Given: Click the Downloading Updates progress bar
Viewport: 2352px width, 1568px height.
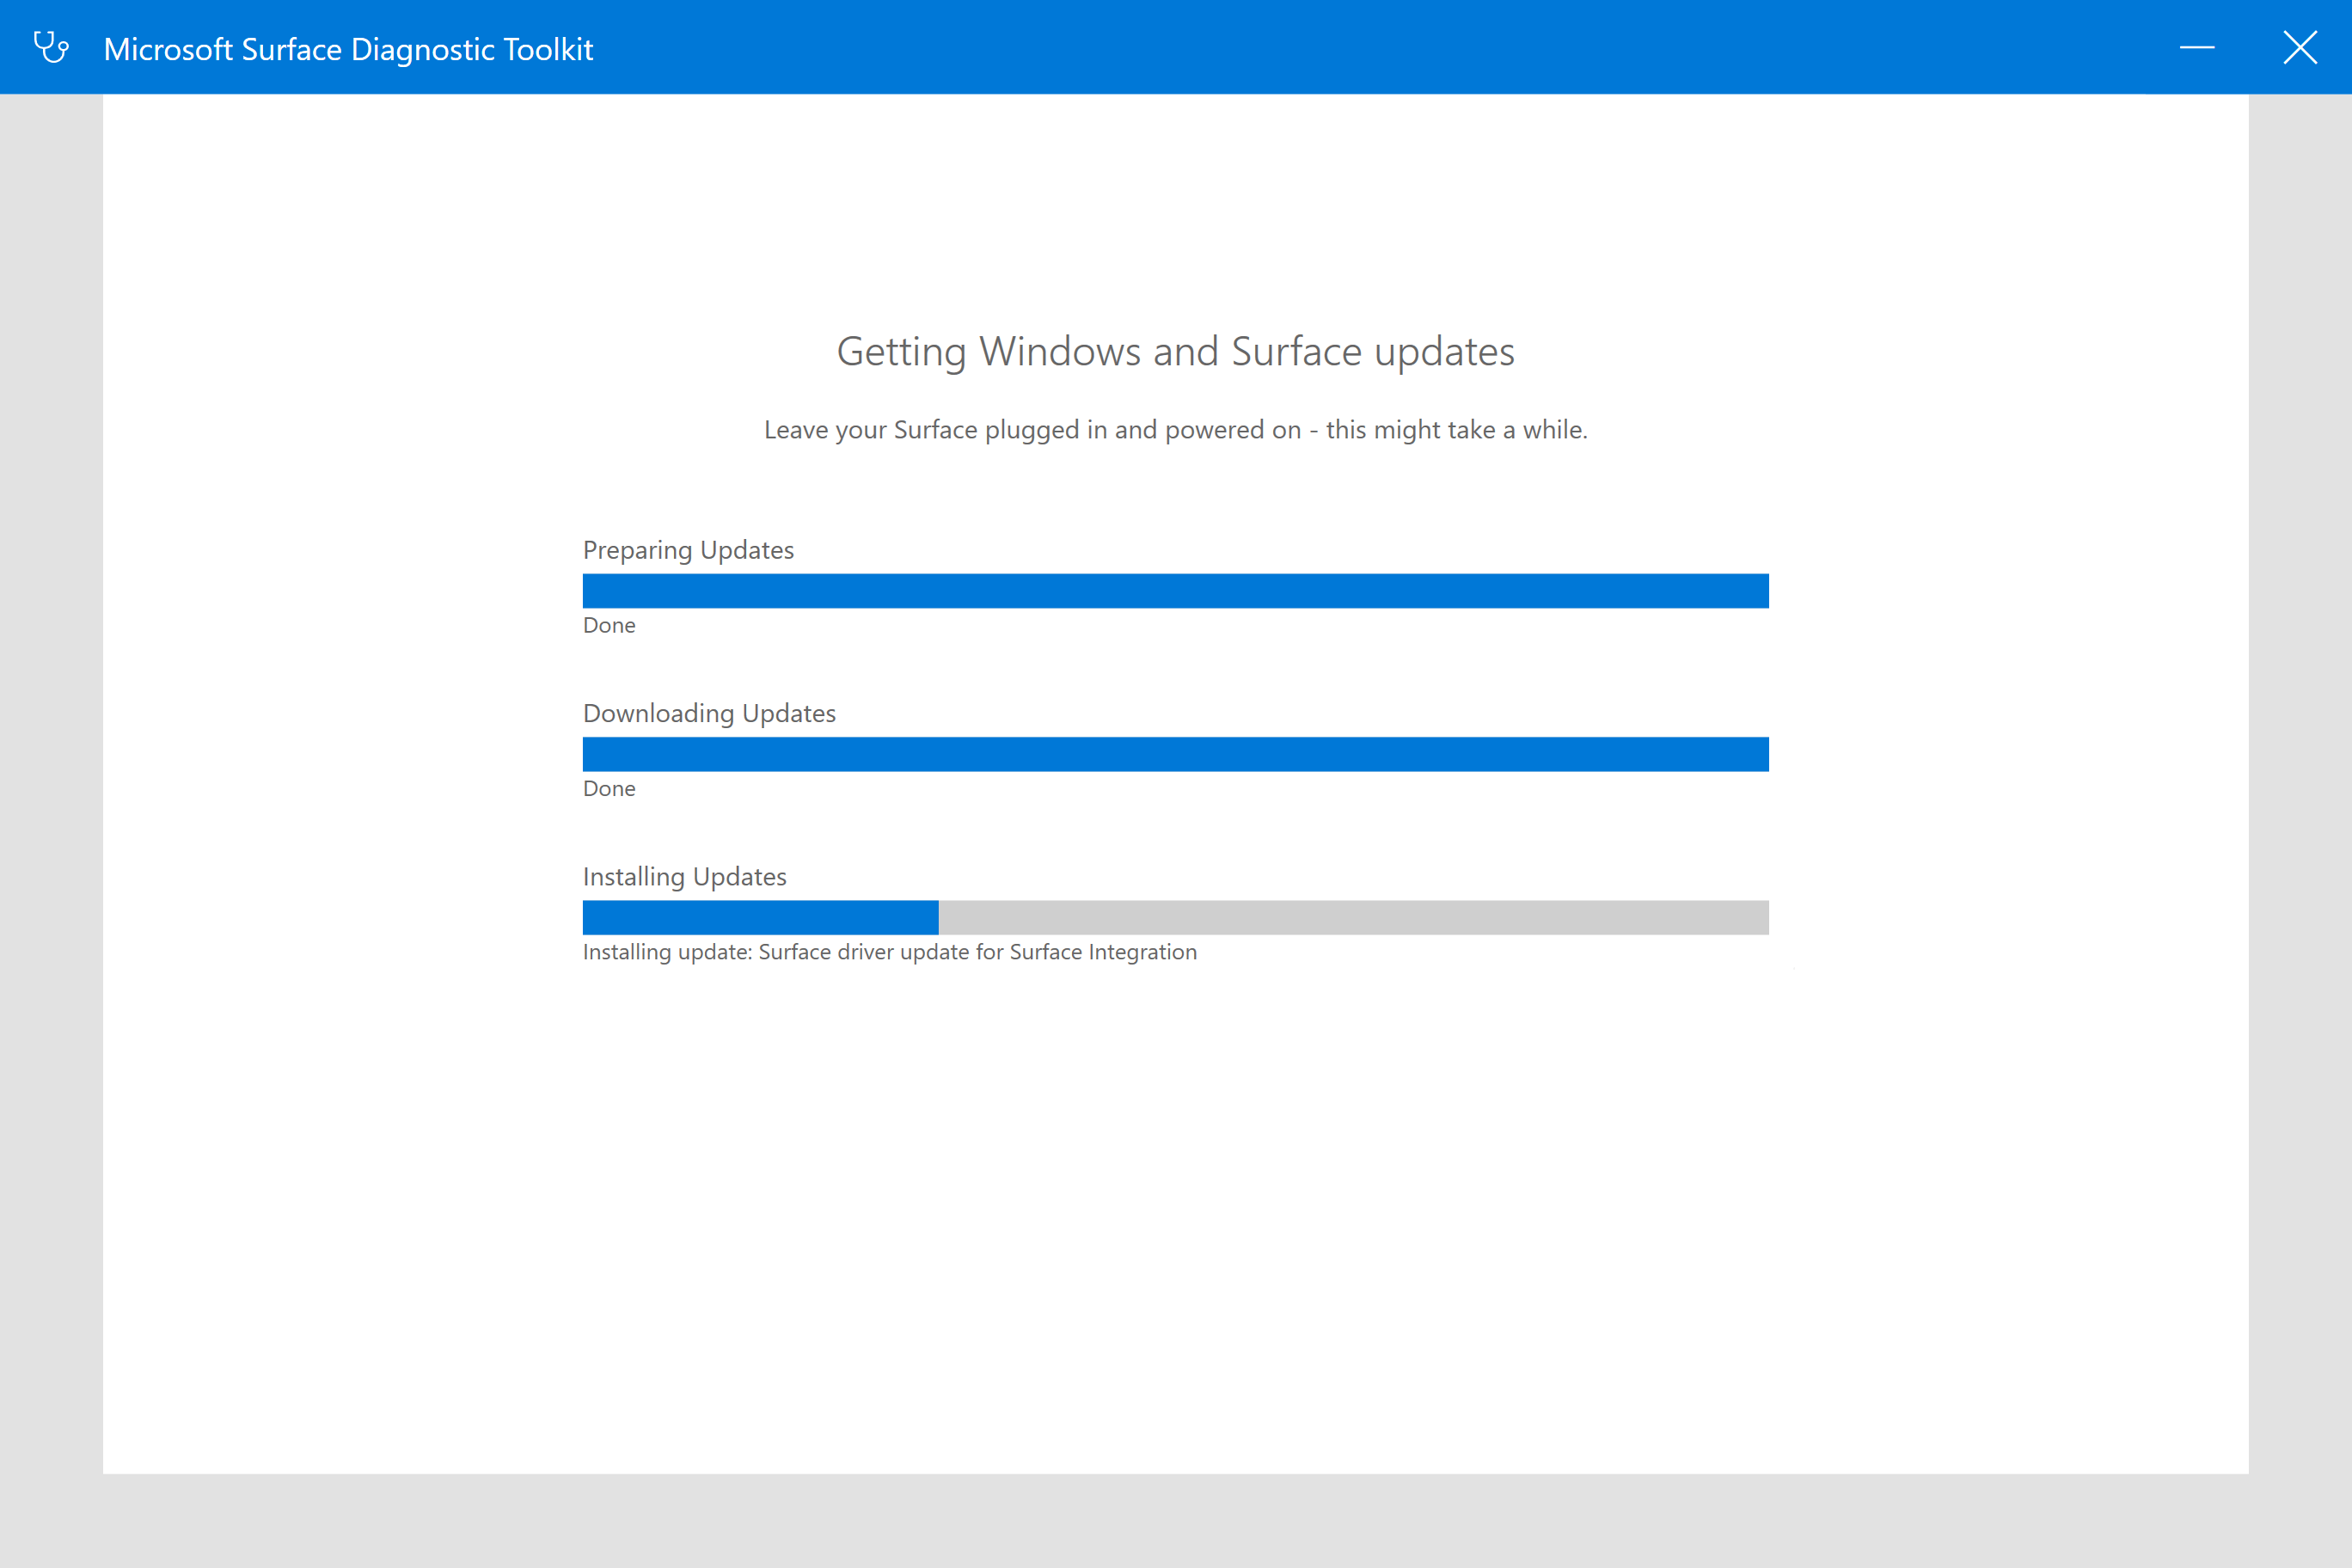Looking at the screenshot, I should (1175, 754).
